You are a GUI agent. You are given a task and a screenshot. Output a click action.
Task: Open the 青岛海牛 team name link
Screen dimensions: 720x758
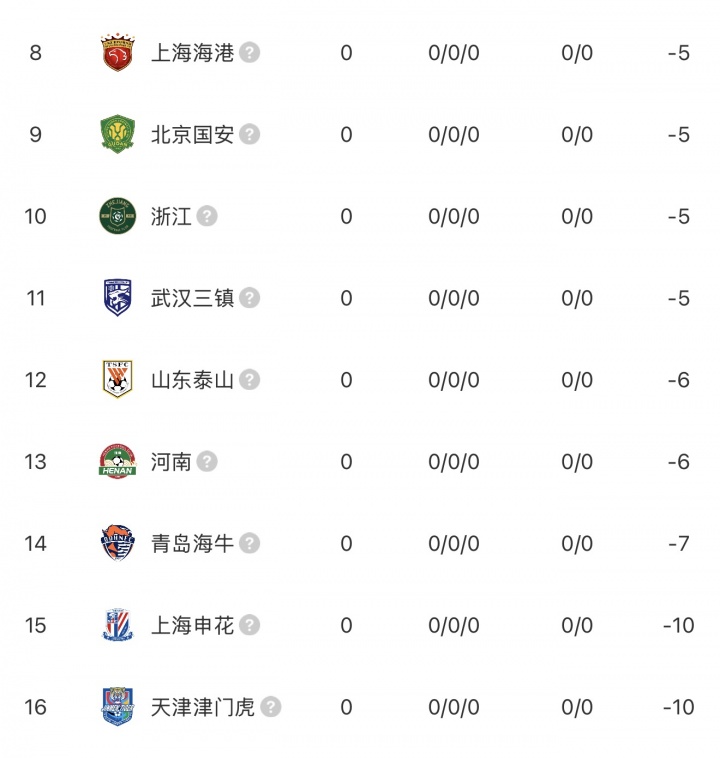192,544
